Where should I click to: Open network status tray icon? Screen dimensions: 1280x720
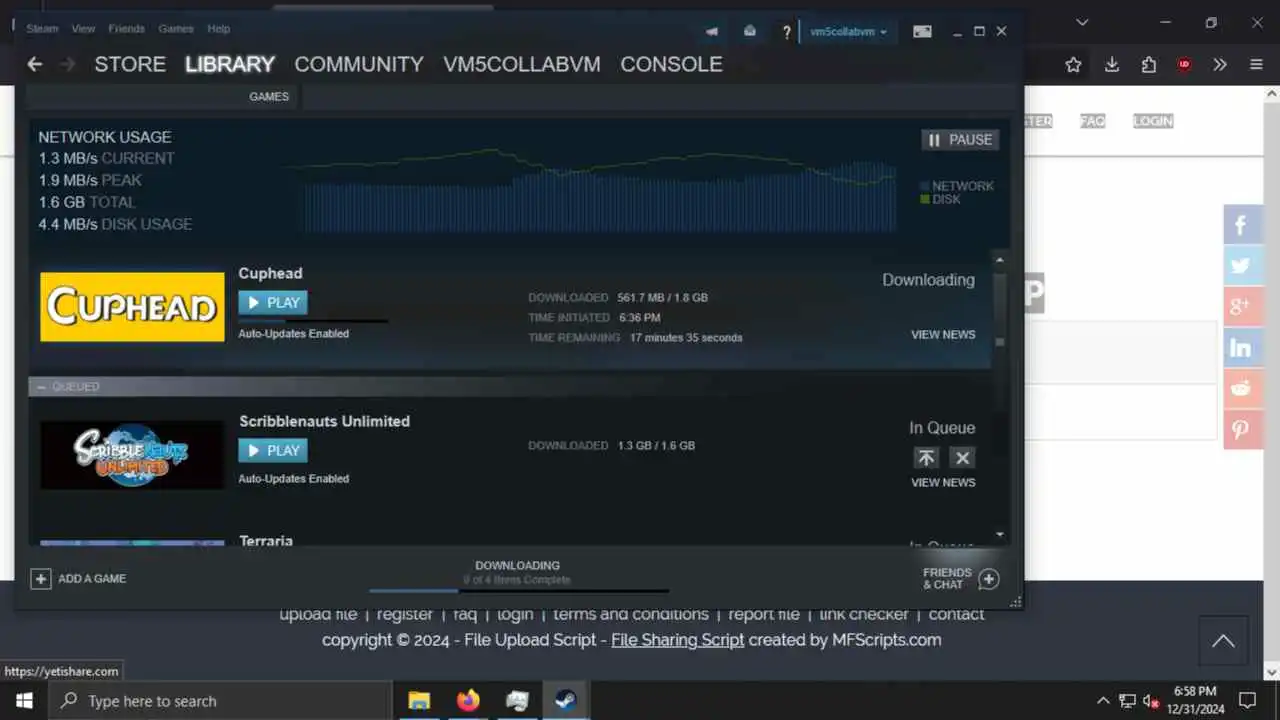point(1127,701)
